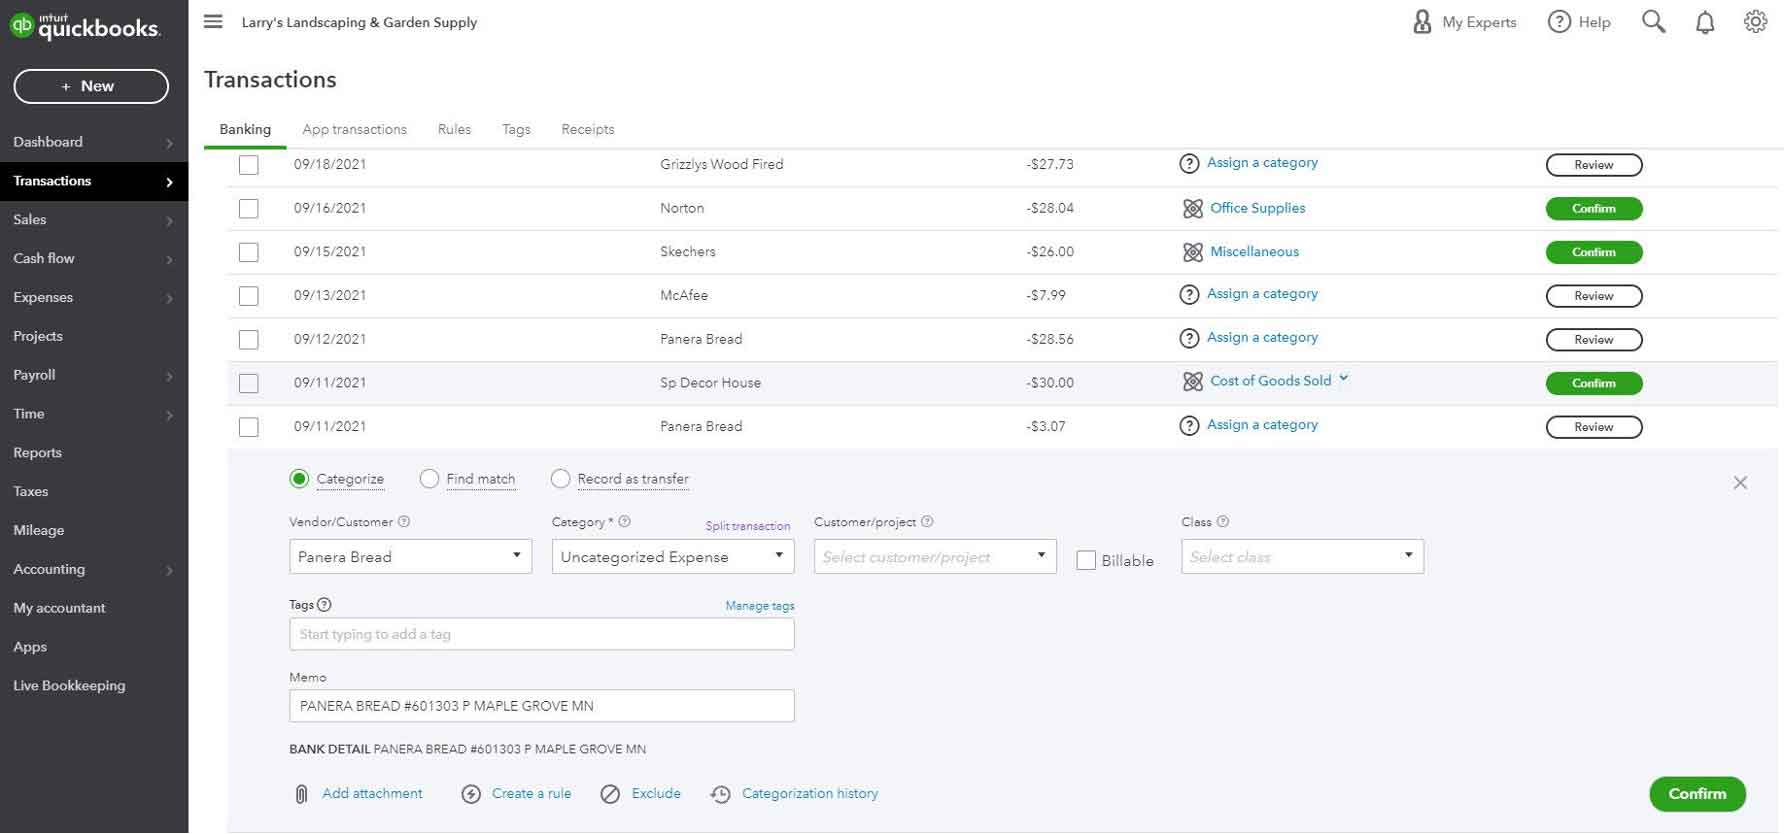
Task: Click suggestion icon beside Miscellaneous
Action: coord(1192,252)
